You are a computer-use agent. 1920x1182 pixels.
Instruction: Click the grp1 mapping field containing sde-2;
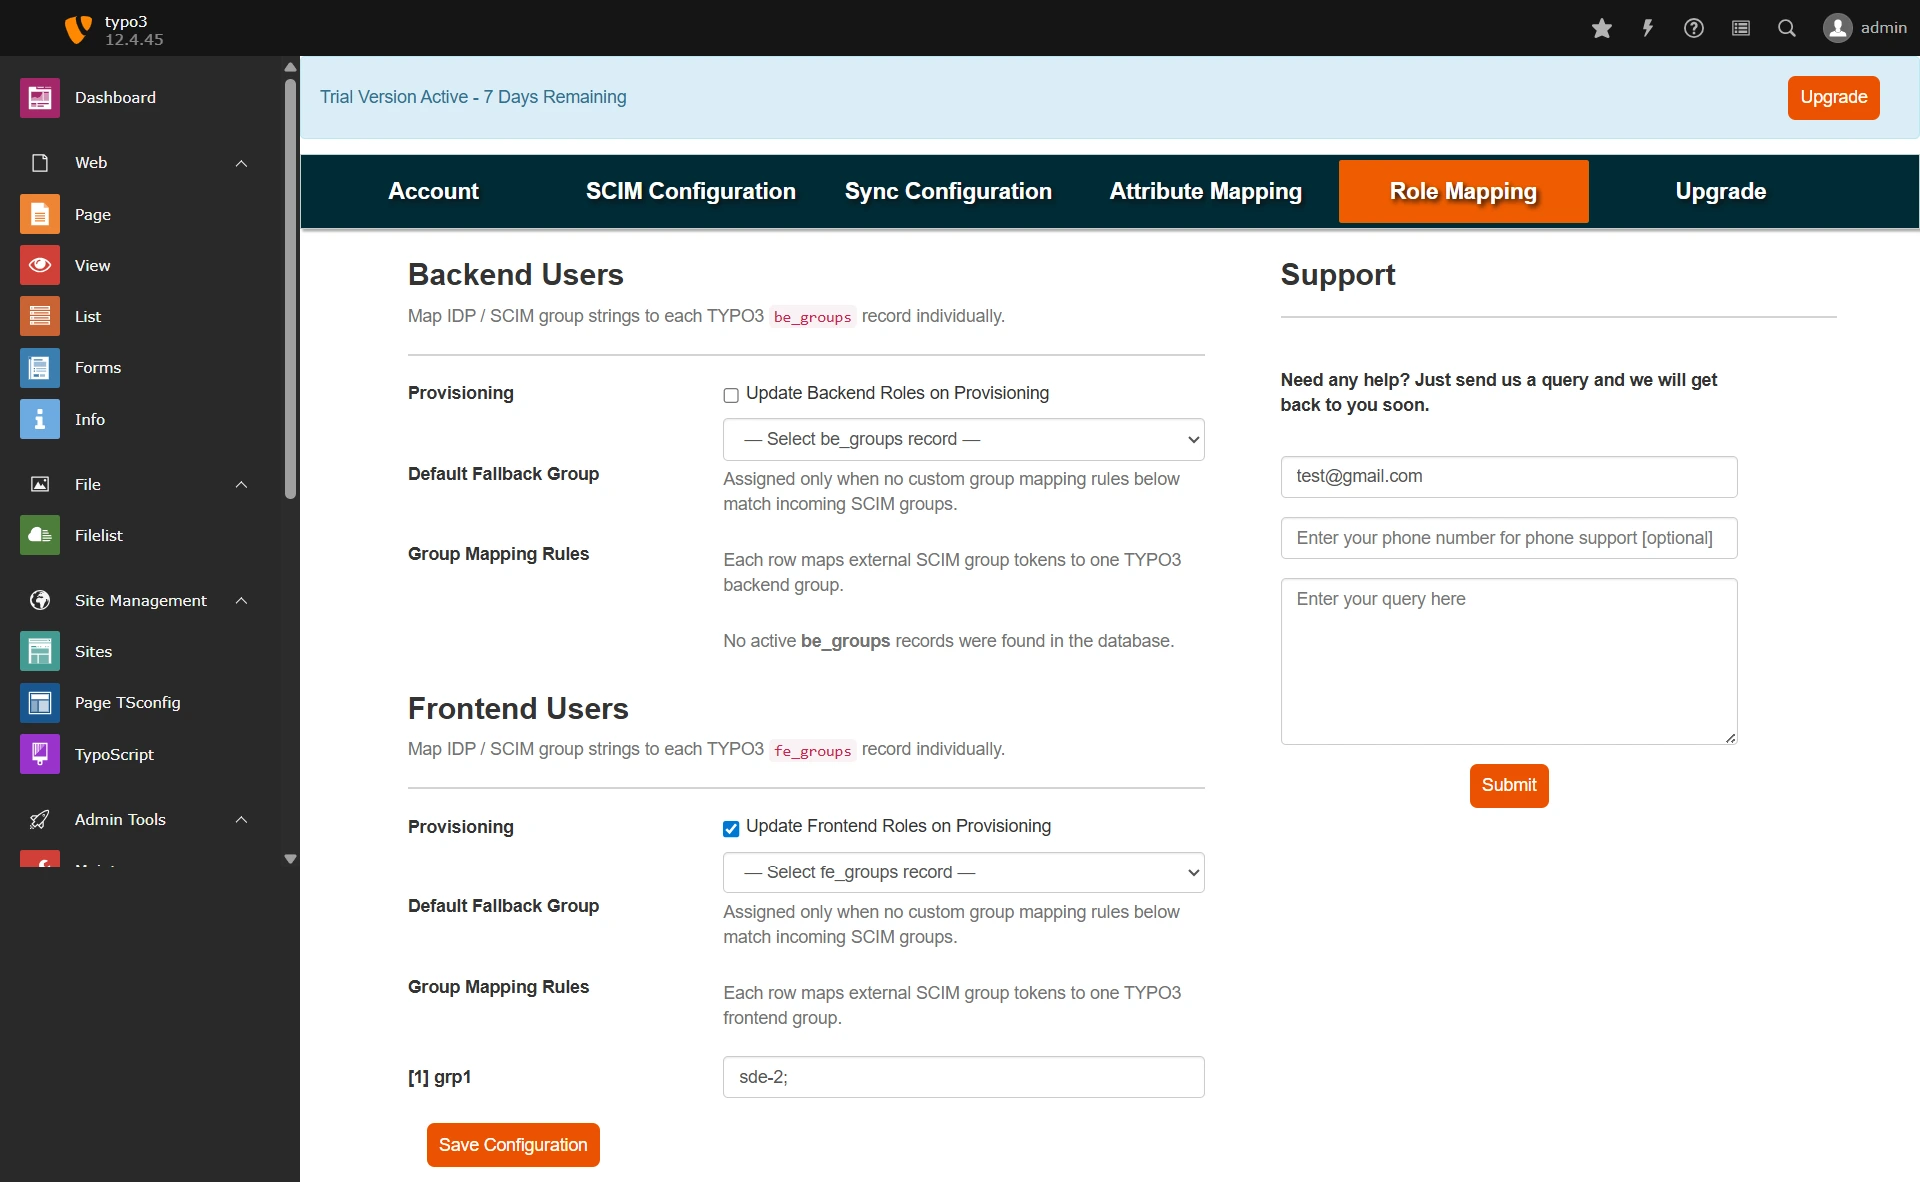963,1077
